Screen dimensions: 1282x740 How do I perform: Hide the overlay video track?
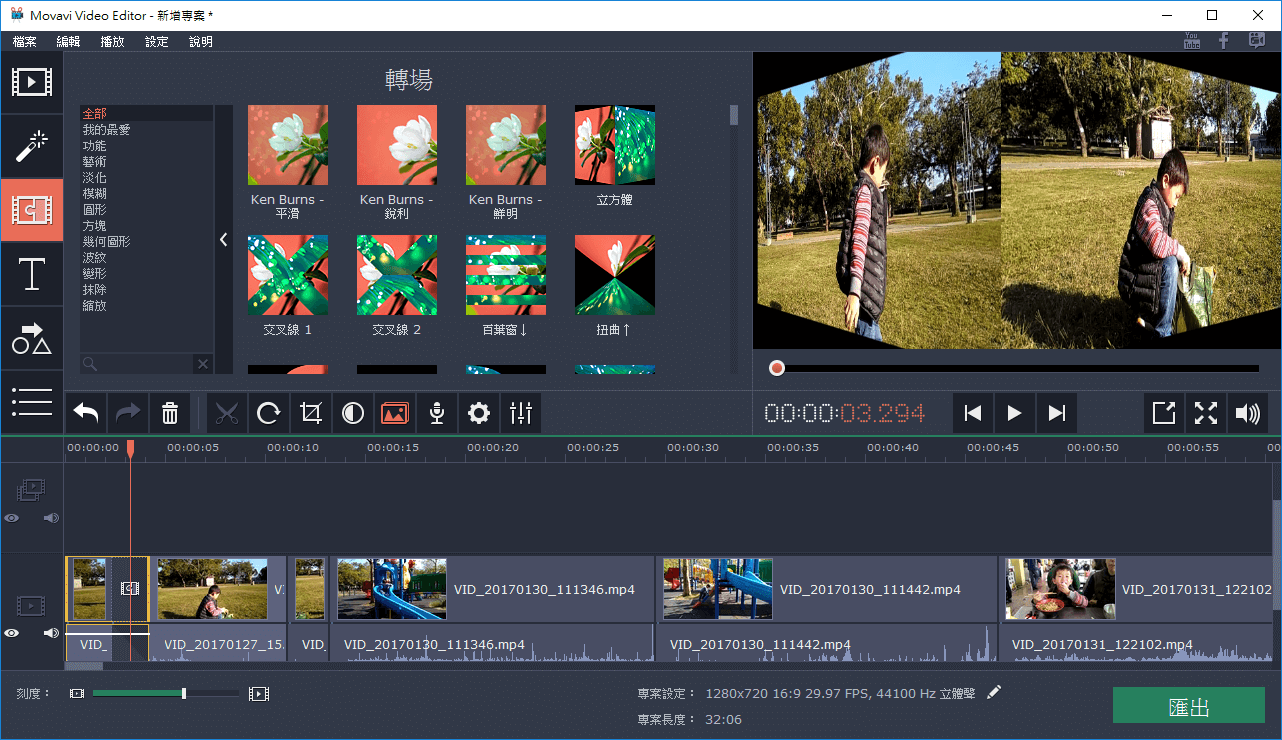click(11, 518)
